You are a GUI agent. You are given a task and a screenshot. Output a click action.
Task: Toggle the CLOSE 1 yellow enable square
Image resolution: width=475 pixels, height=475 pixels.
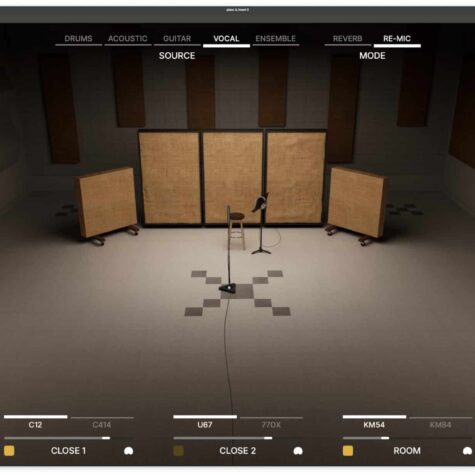[9, 451]
